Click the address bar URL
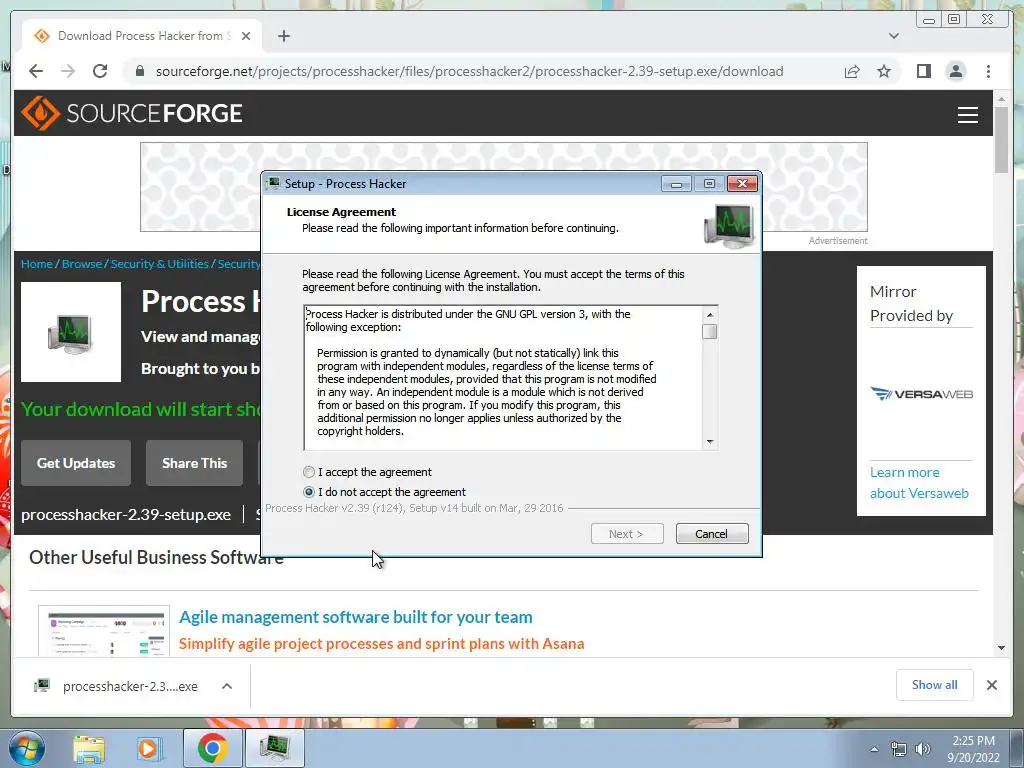This screenshot has height=768, width=1024. pos(470,71)
